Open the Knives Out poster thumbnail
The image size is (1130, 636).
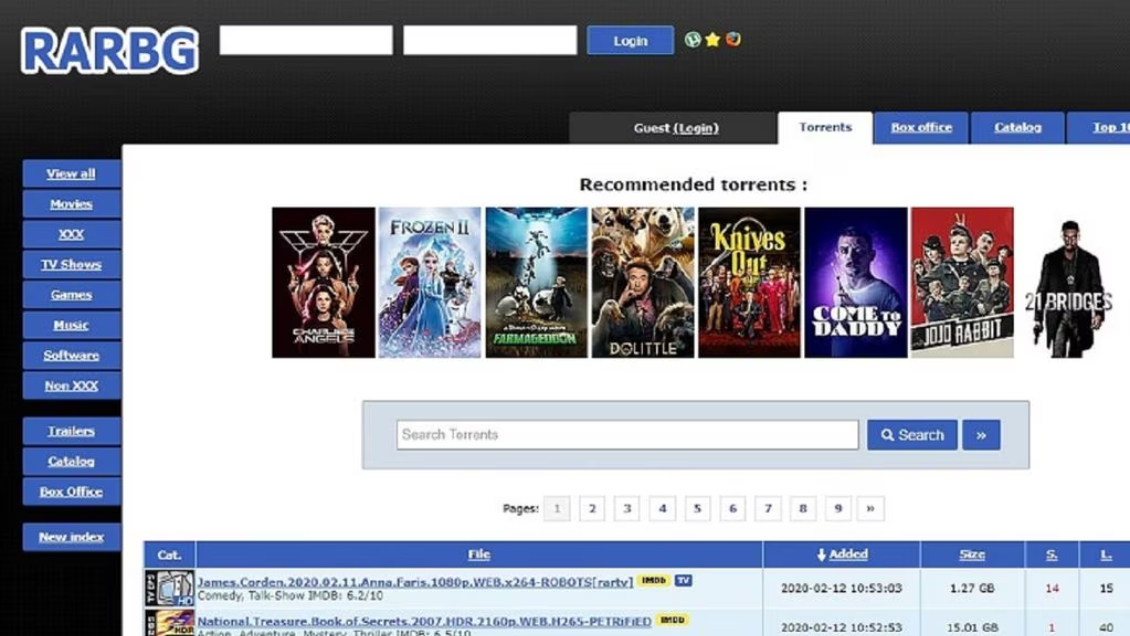[x=748, y=281]
